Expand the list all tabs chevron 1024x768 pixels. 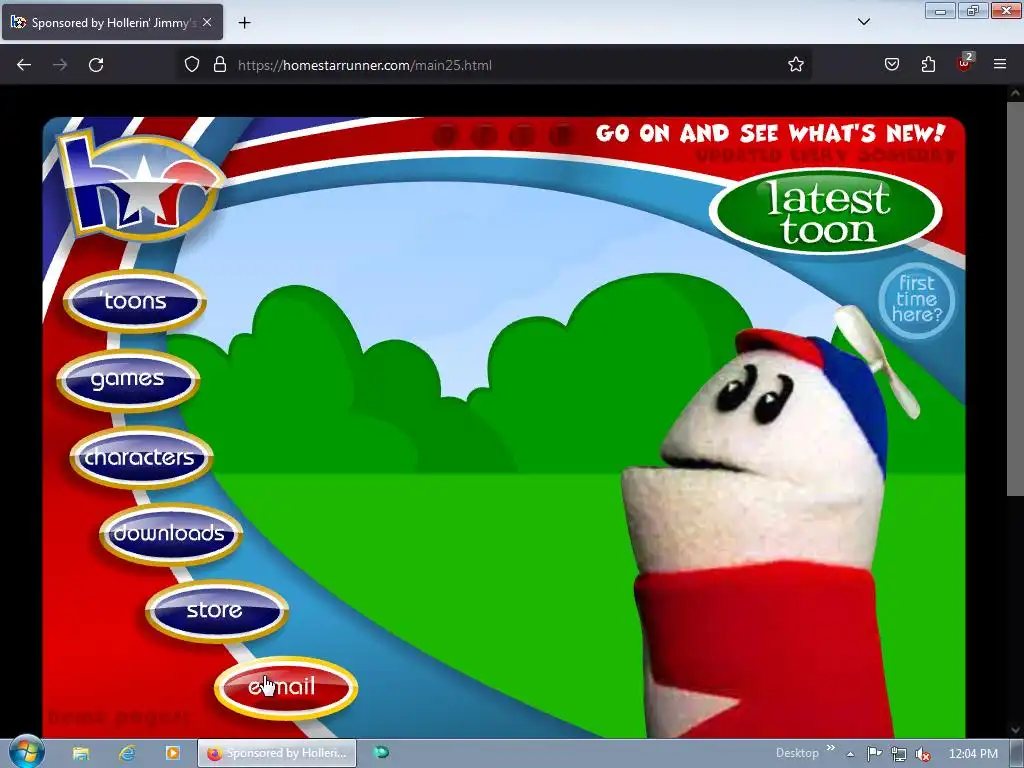click(864, 22)
